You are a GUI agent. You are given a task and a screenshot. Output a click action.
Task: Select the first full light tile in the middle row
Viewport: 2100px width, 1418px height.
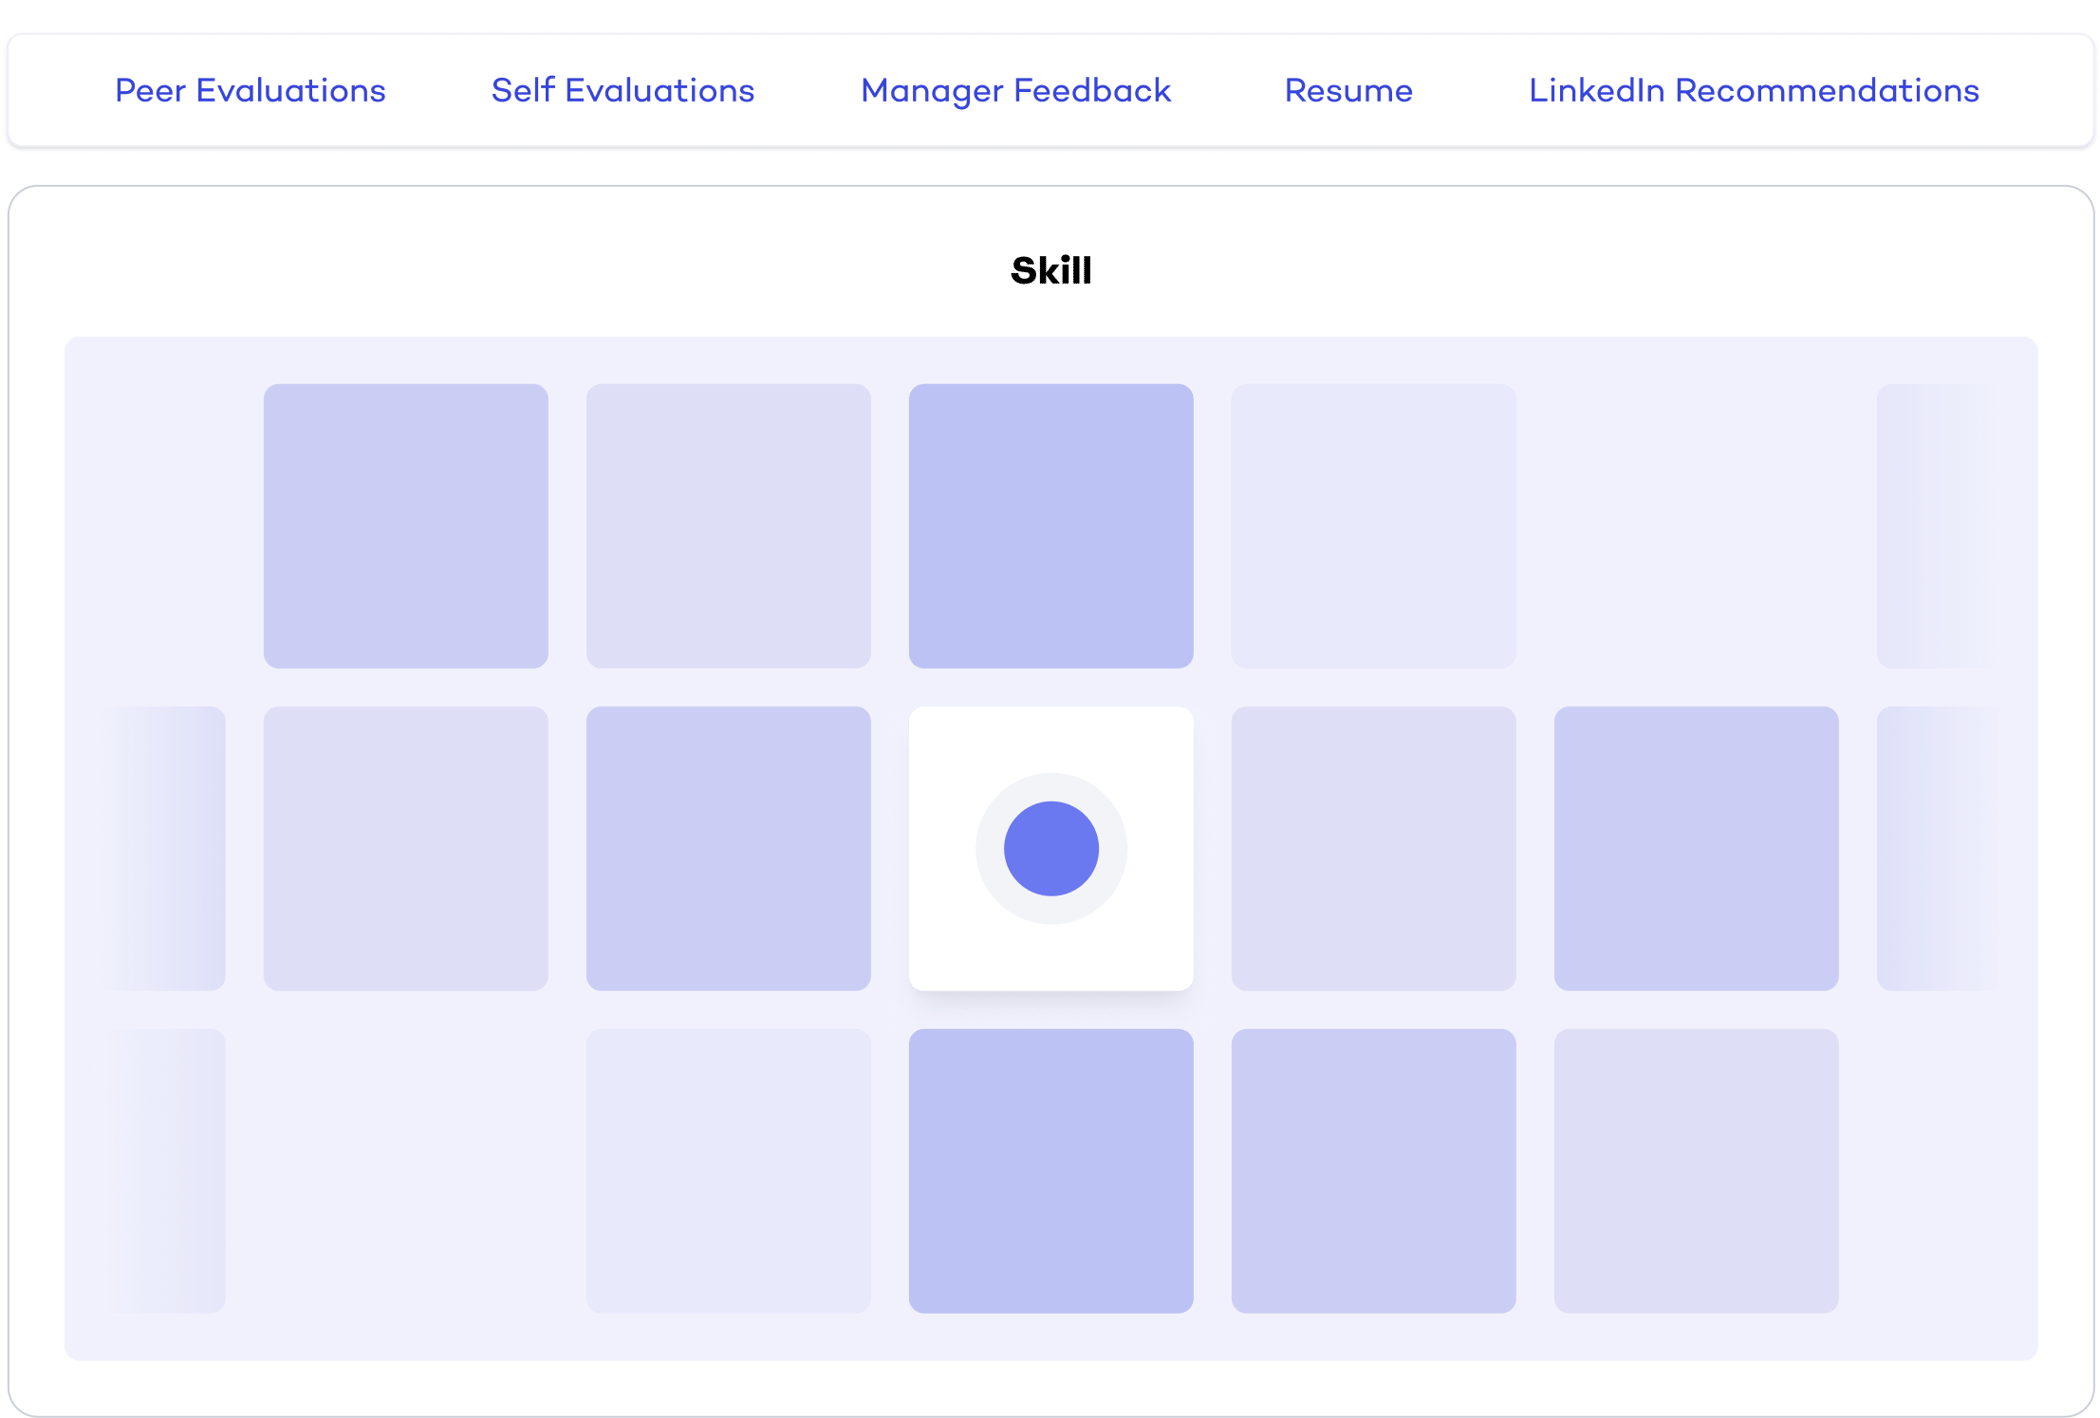[x=405, y=848]
